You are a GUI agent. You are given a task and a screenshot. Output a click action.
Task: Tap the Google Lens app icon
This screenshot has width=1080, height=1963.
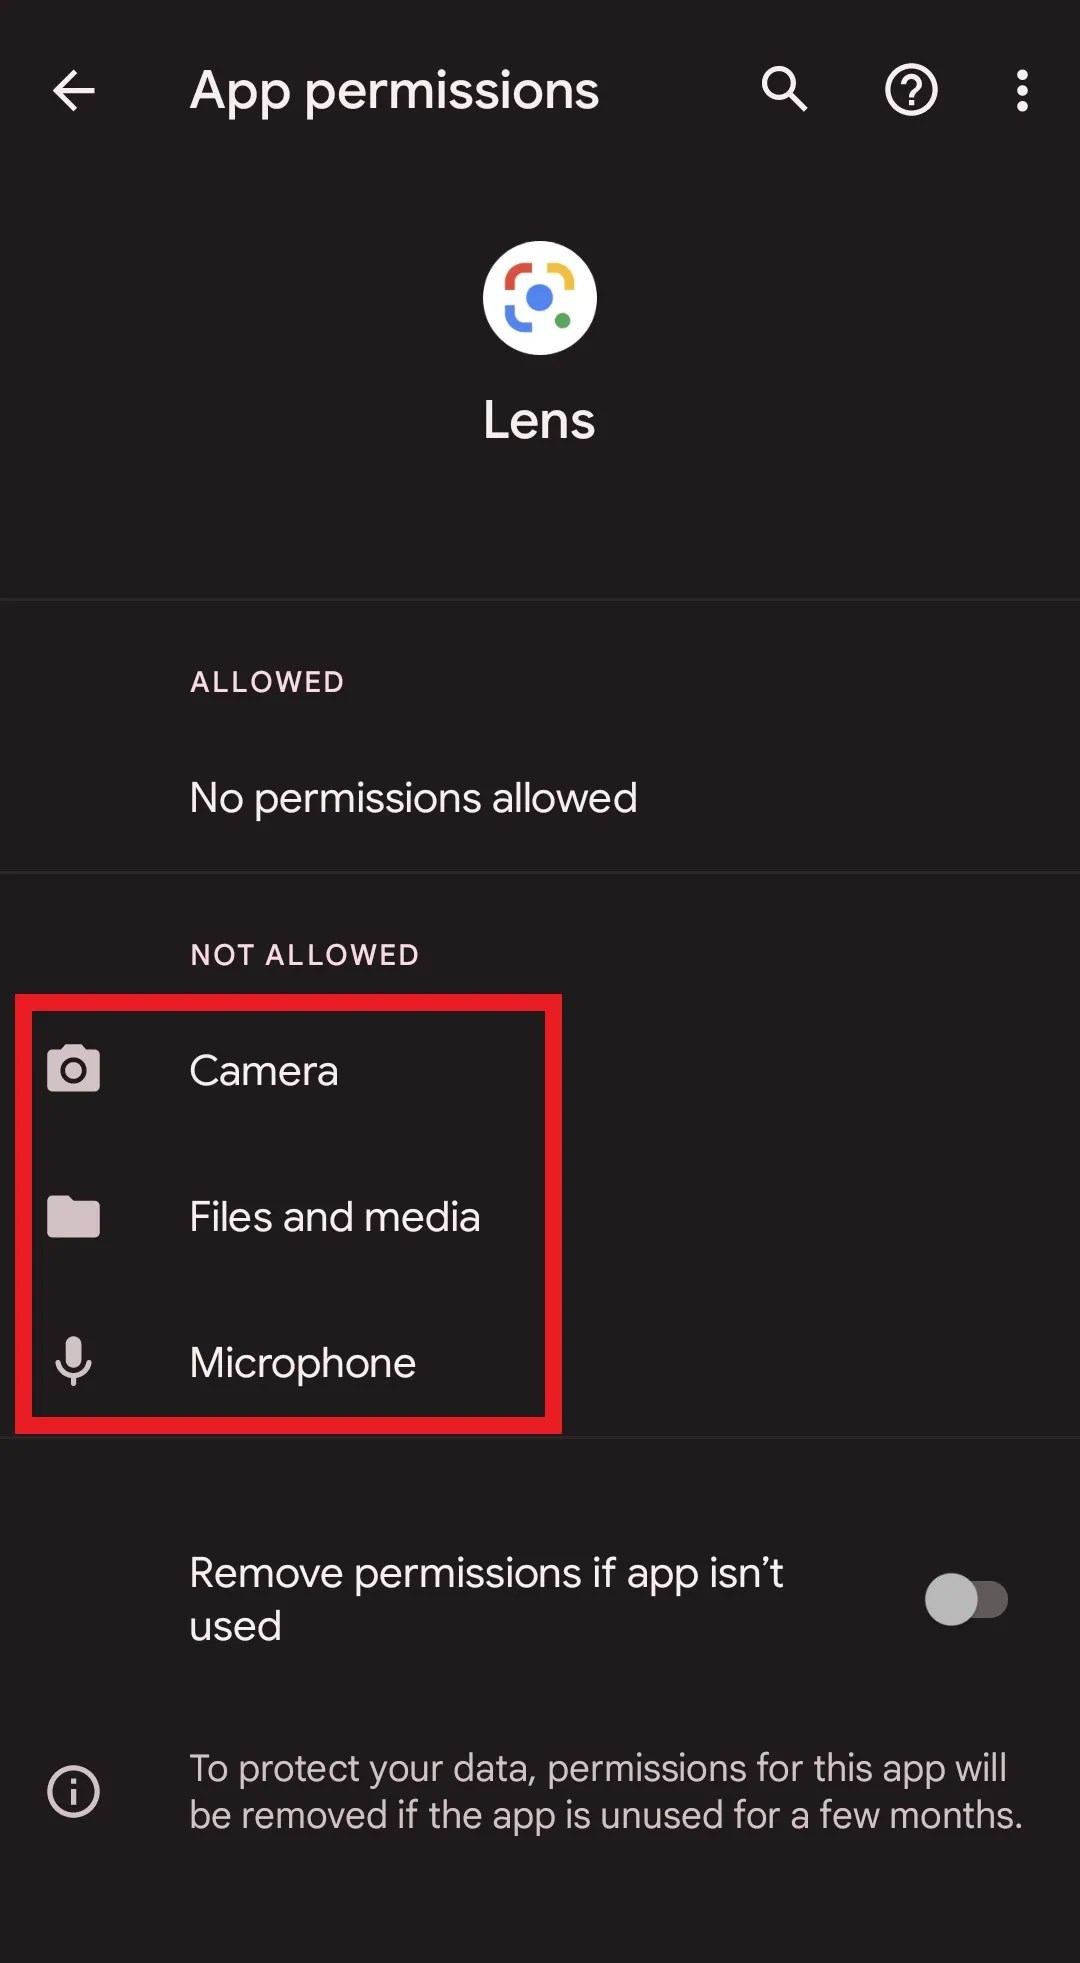[540, 298]
